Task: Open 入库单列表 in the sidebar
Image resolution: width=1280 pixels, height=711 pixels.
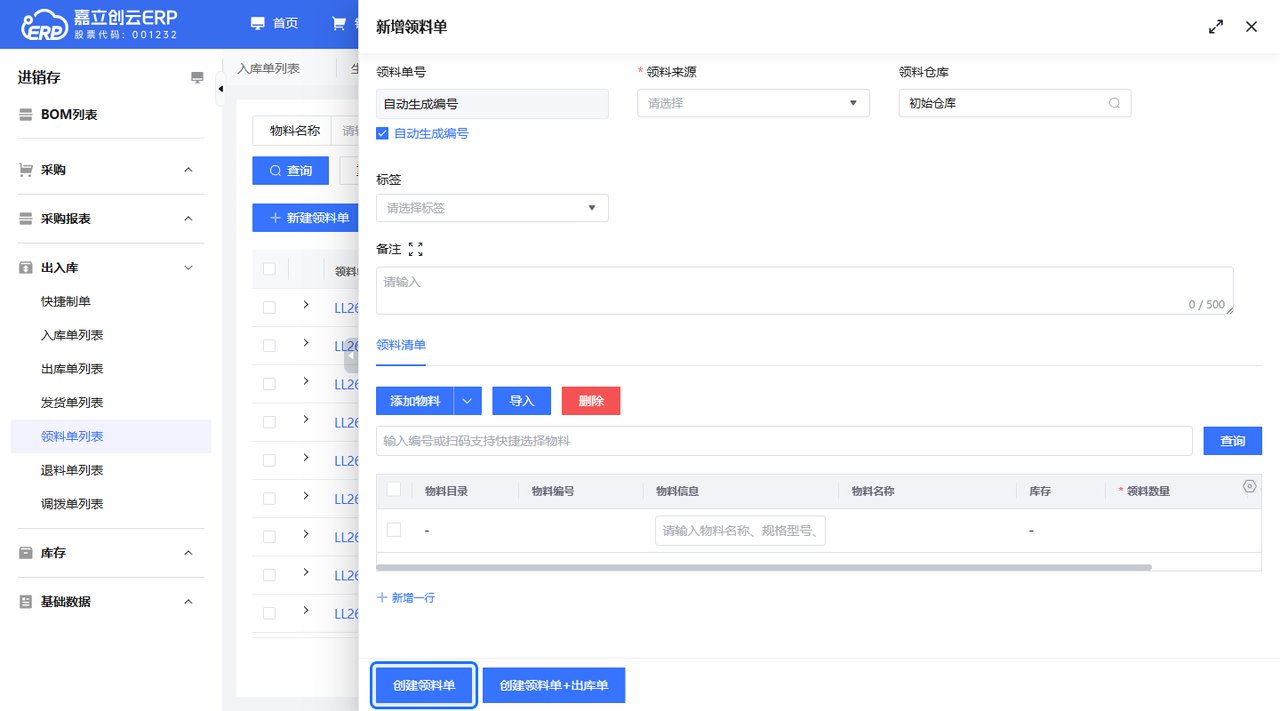Action: [72, 336]
